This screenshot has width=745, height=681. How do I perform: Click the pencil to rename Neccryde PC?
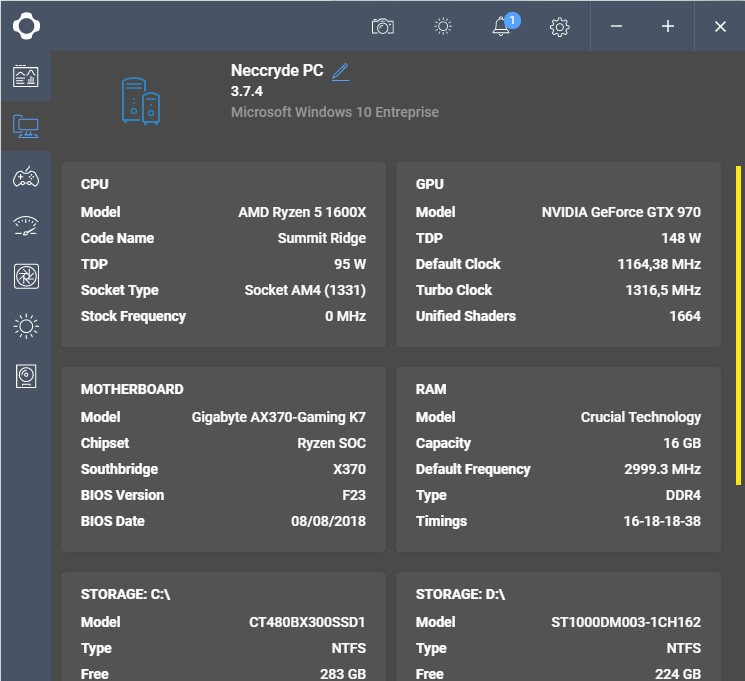(341, 72)
